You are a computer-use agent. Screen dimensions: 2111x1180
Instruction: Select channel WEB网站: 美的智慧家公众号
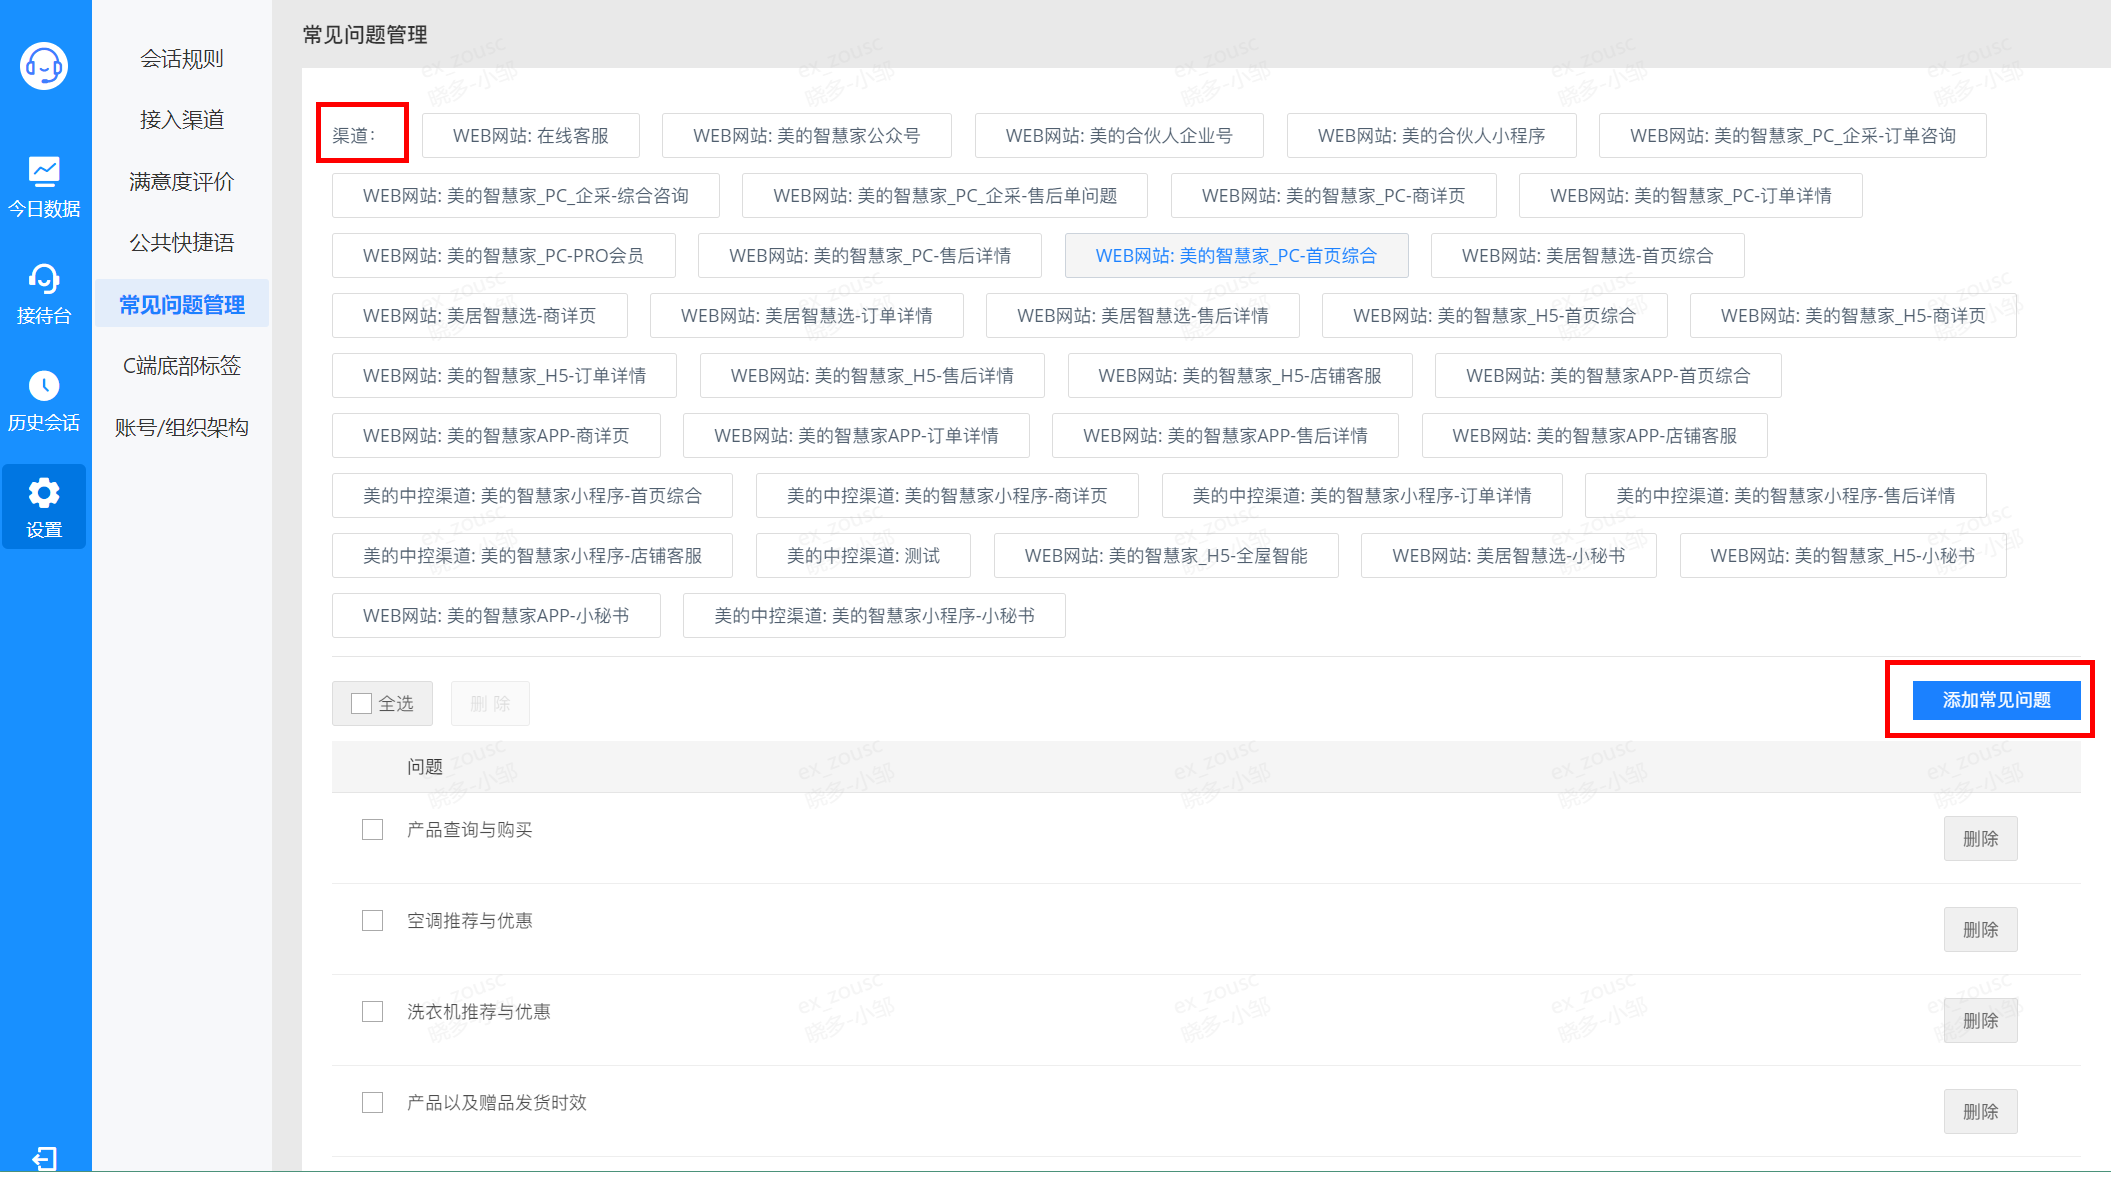coord(807,136)
